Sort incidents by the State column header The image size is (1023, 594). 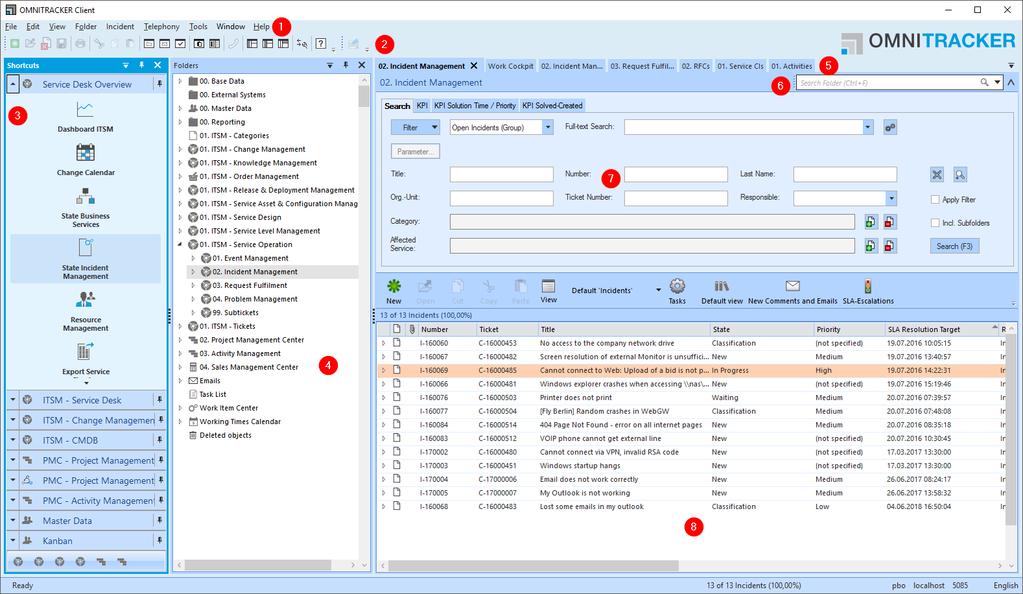click(761, 330)
